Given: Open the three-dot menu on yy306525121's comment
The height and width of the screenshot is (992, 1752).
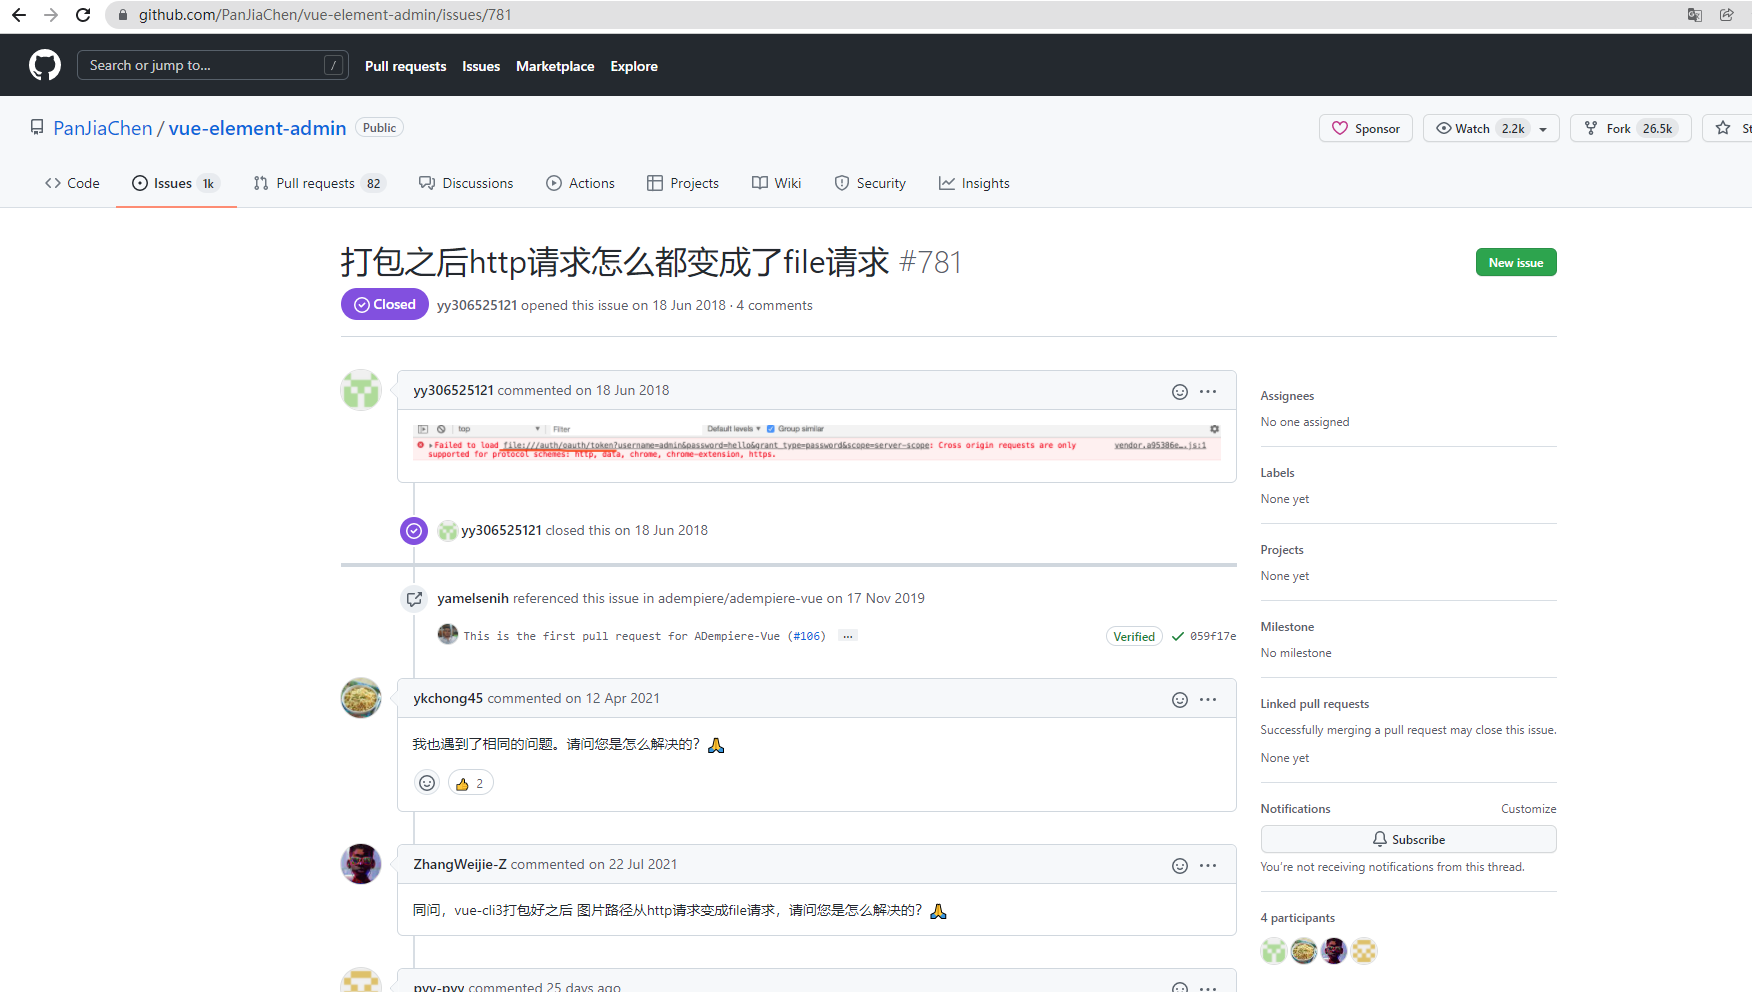Looking at the screenshot, I should (1208, 392).
